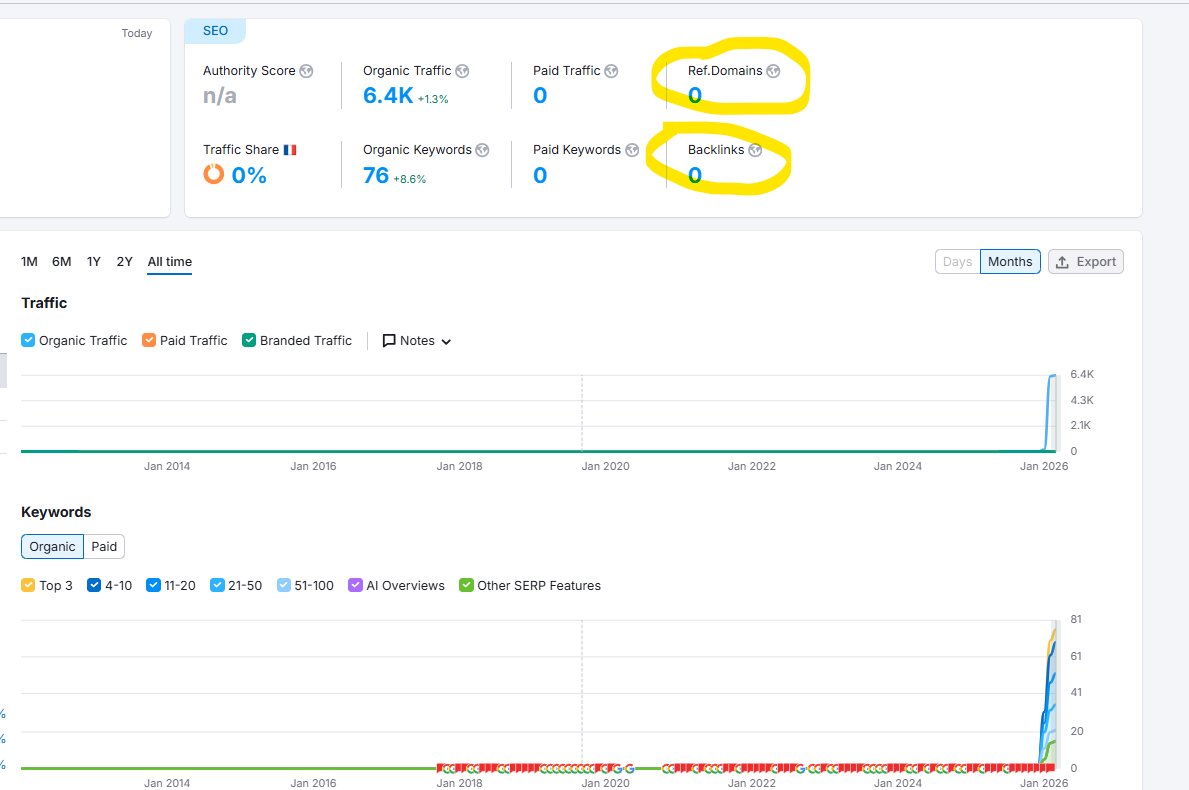Switch chart granularity to Days
1189x790 pixels.
(958, 262)
